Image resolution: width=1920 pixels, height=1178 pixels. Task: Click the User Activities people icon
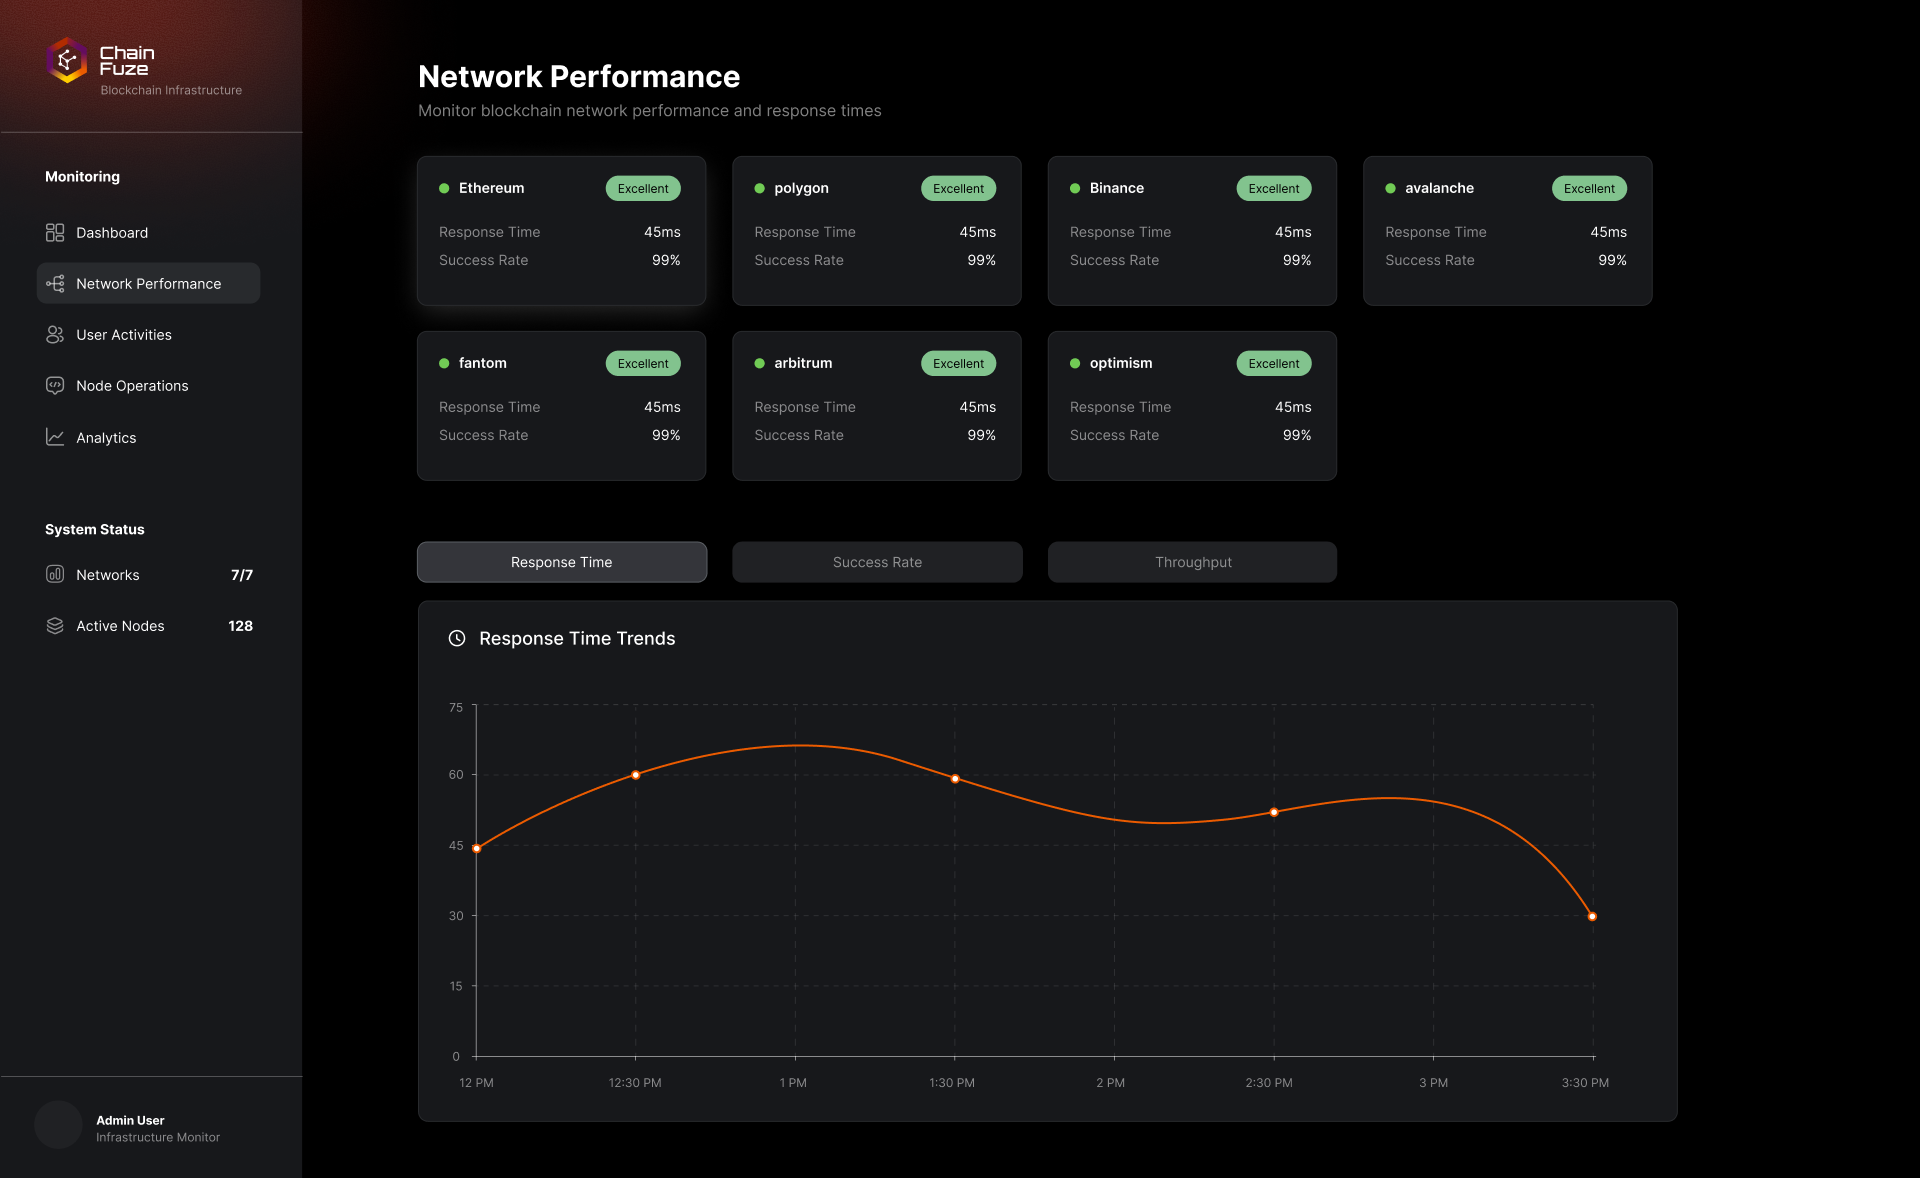point(55,335)
